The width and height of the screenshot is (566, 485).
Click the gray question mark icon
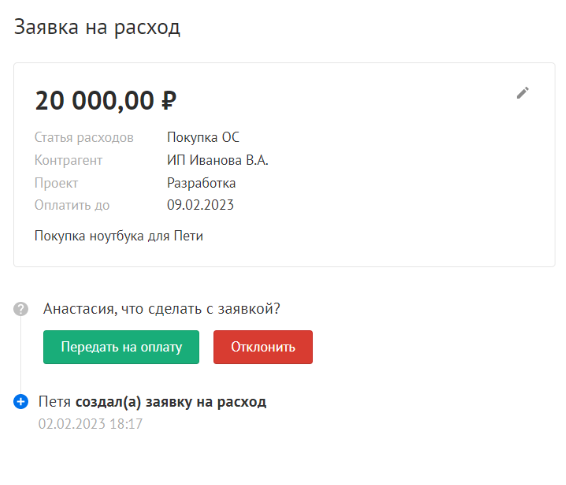(x=21, y=309)
